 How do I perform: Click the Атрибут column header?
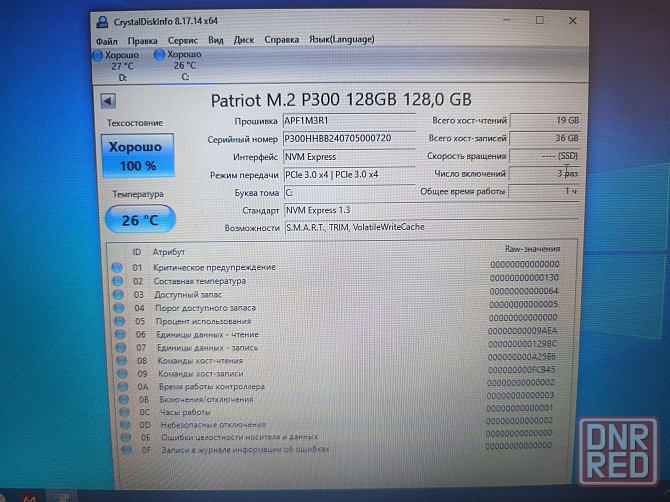(169, 252)
